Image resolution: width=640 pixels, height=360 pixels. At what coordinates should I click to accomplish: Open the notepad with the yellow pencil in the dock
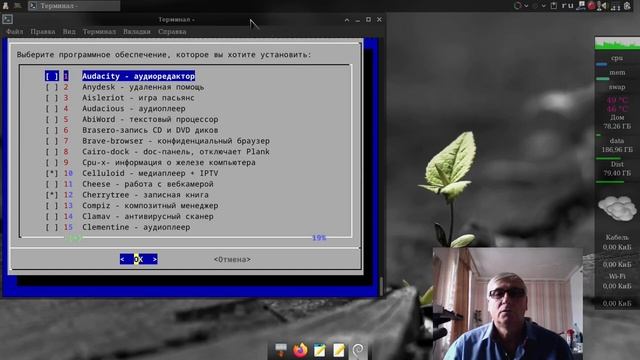pyautogui.click(x=338, y=350)
